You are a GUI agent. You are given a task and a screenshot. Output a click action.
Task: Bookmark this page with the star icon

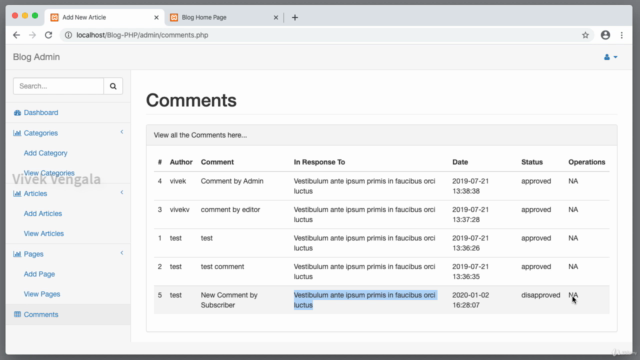pyautogui.click(x=585, y=35)
